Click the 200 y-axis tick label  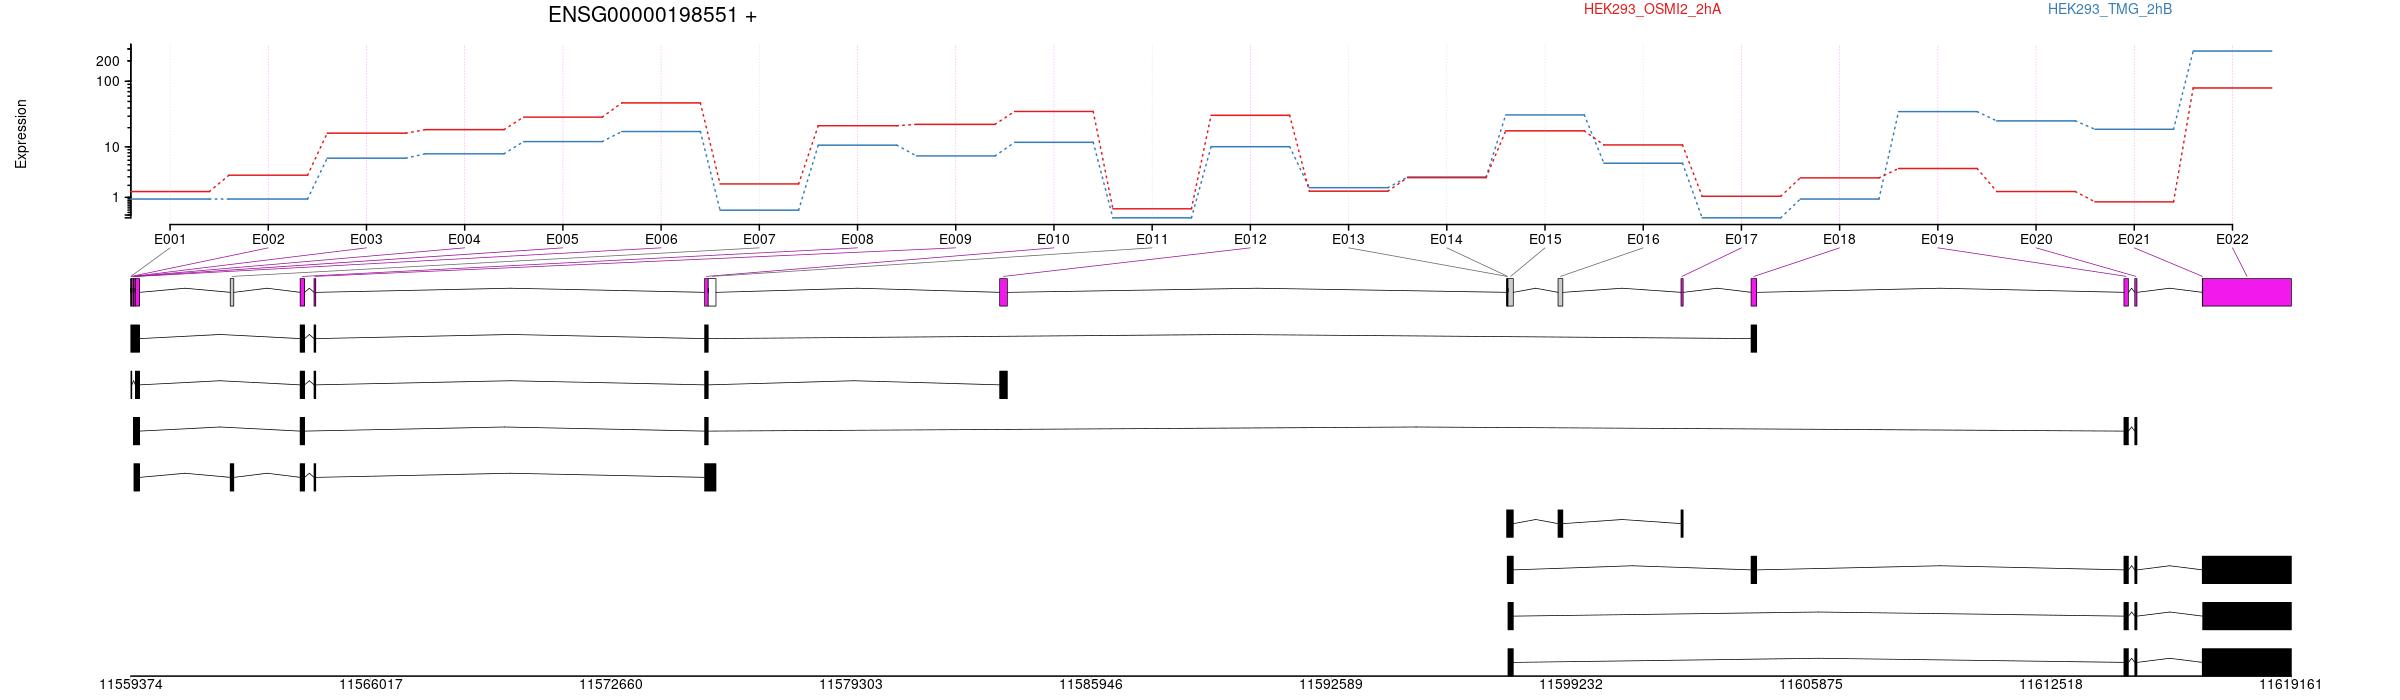click(x=107, y=61)
